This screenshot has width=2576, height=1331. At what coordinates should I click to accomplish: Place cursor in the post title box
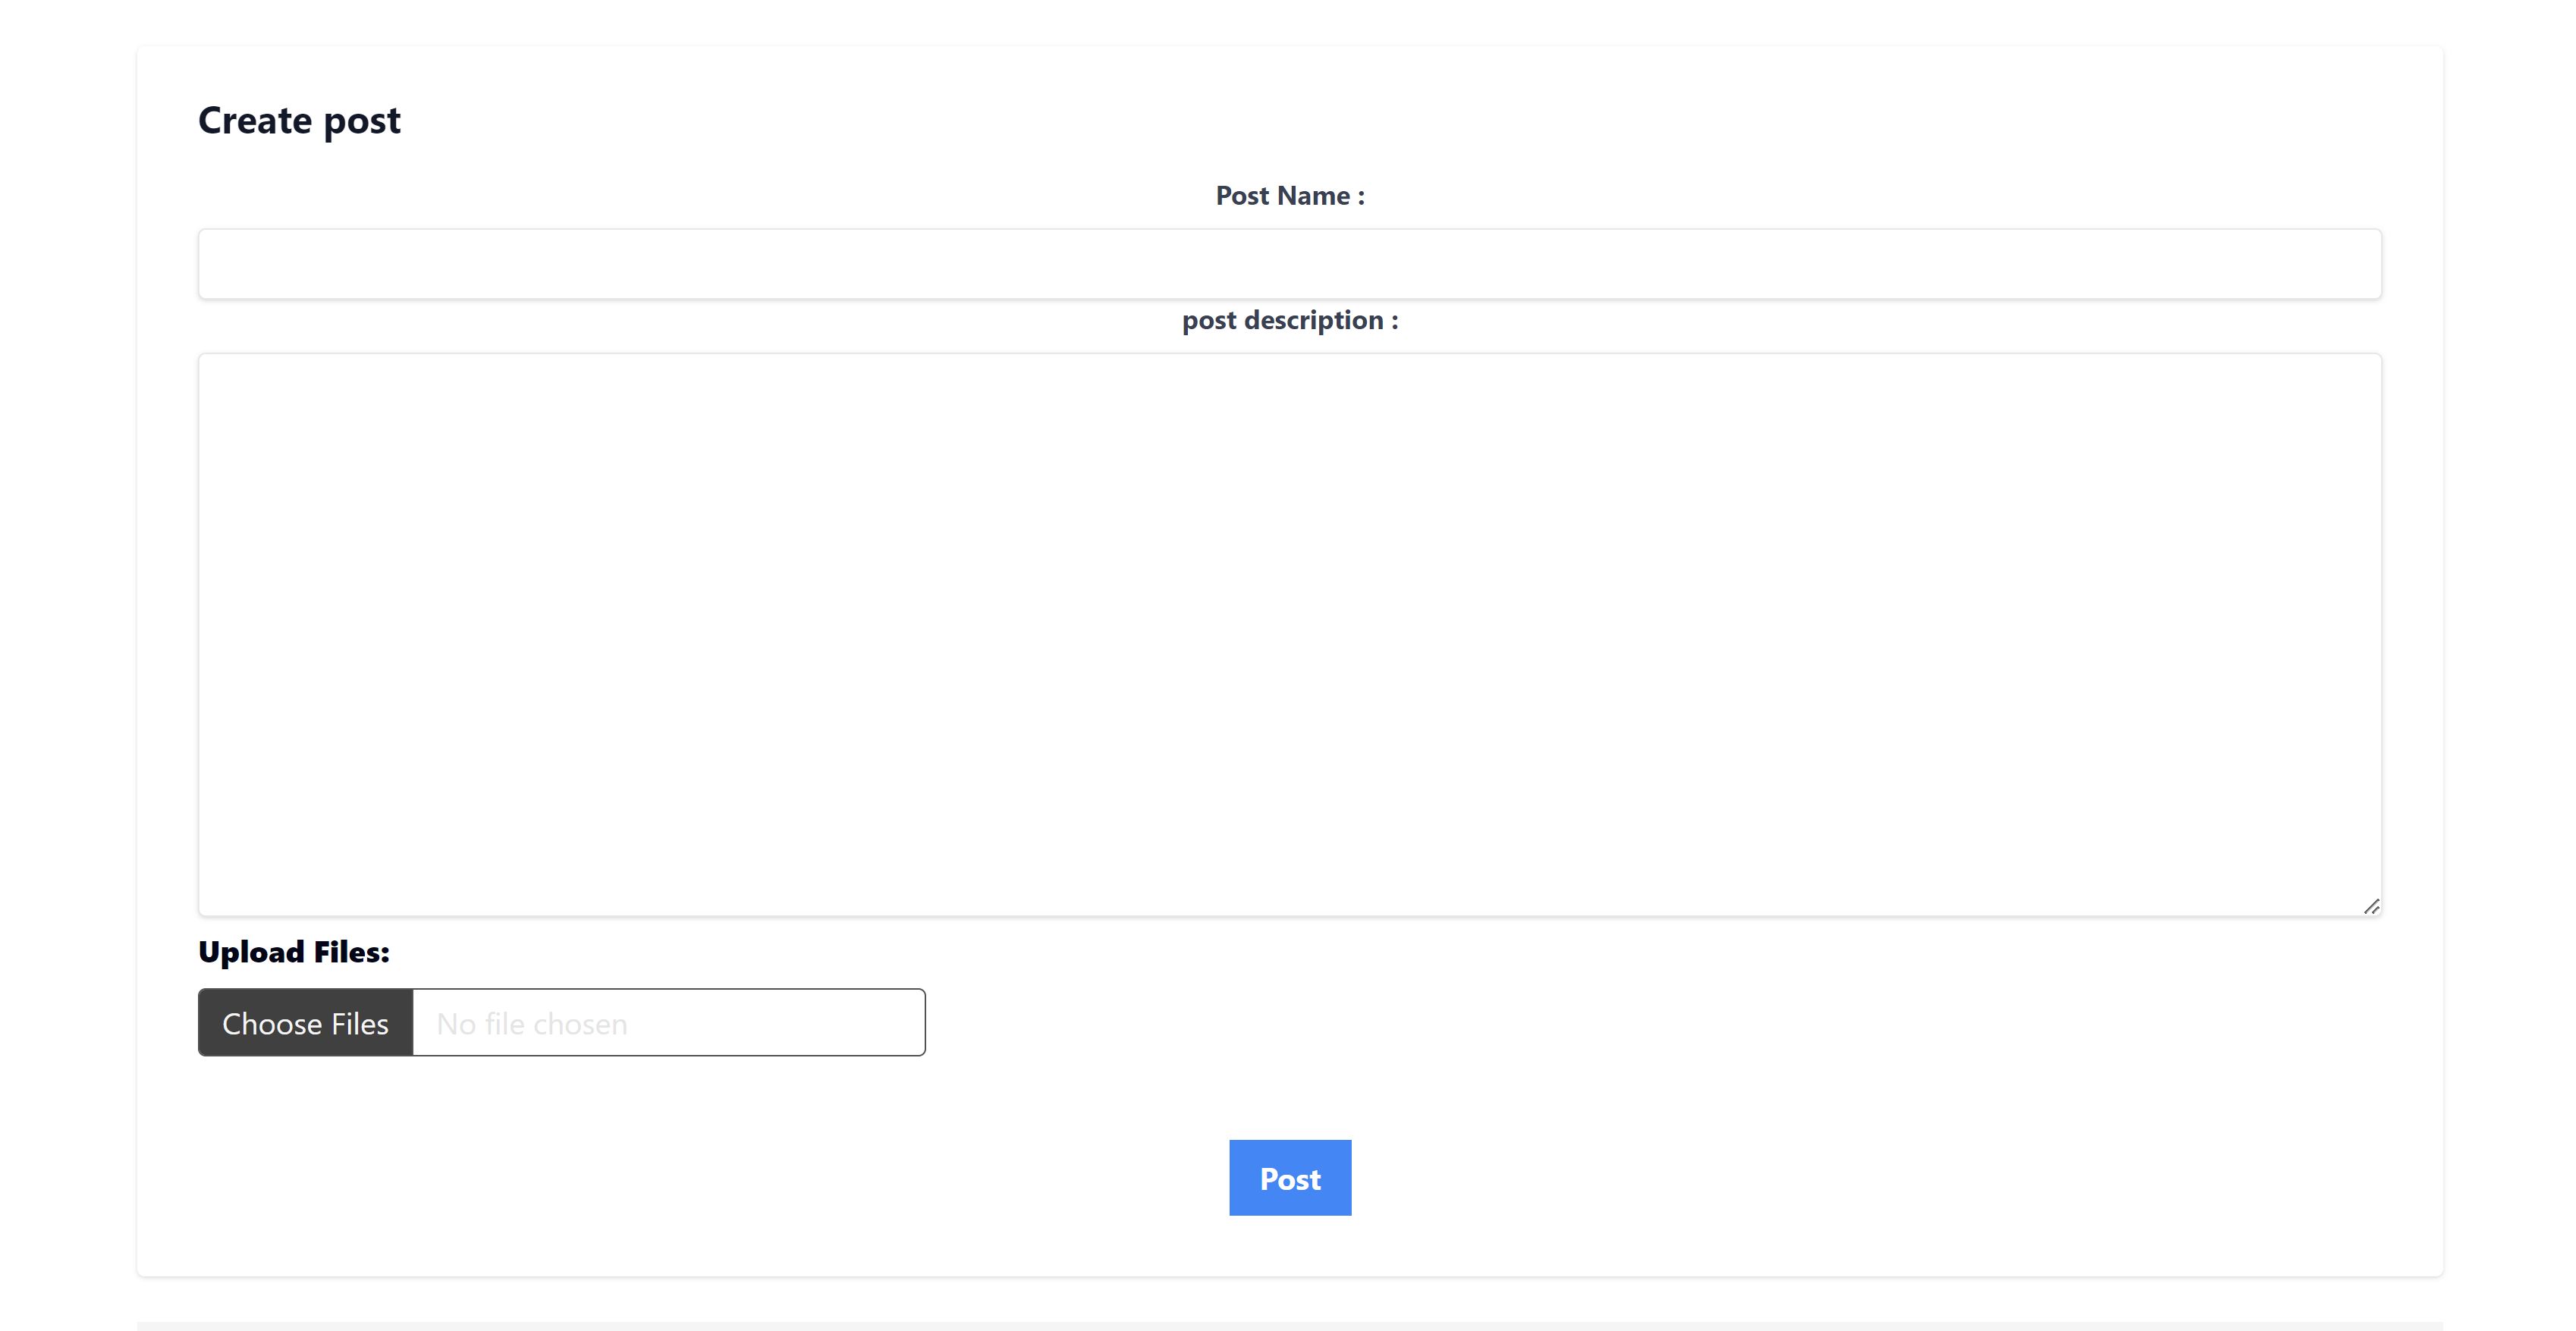[x=1289, y=264]
